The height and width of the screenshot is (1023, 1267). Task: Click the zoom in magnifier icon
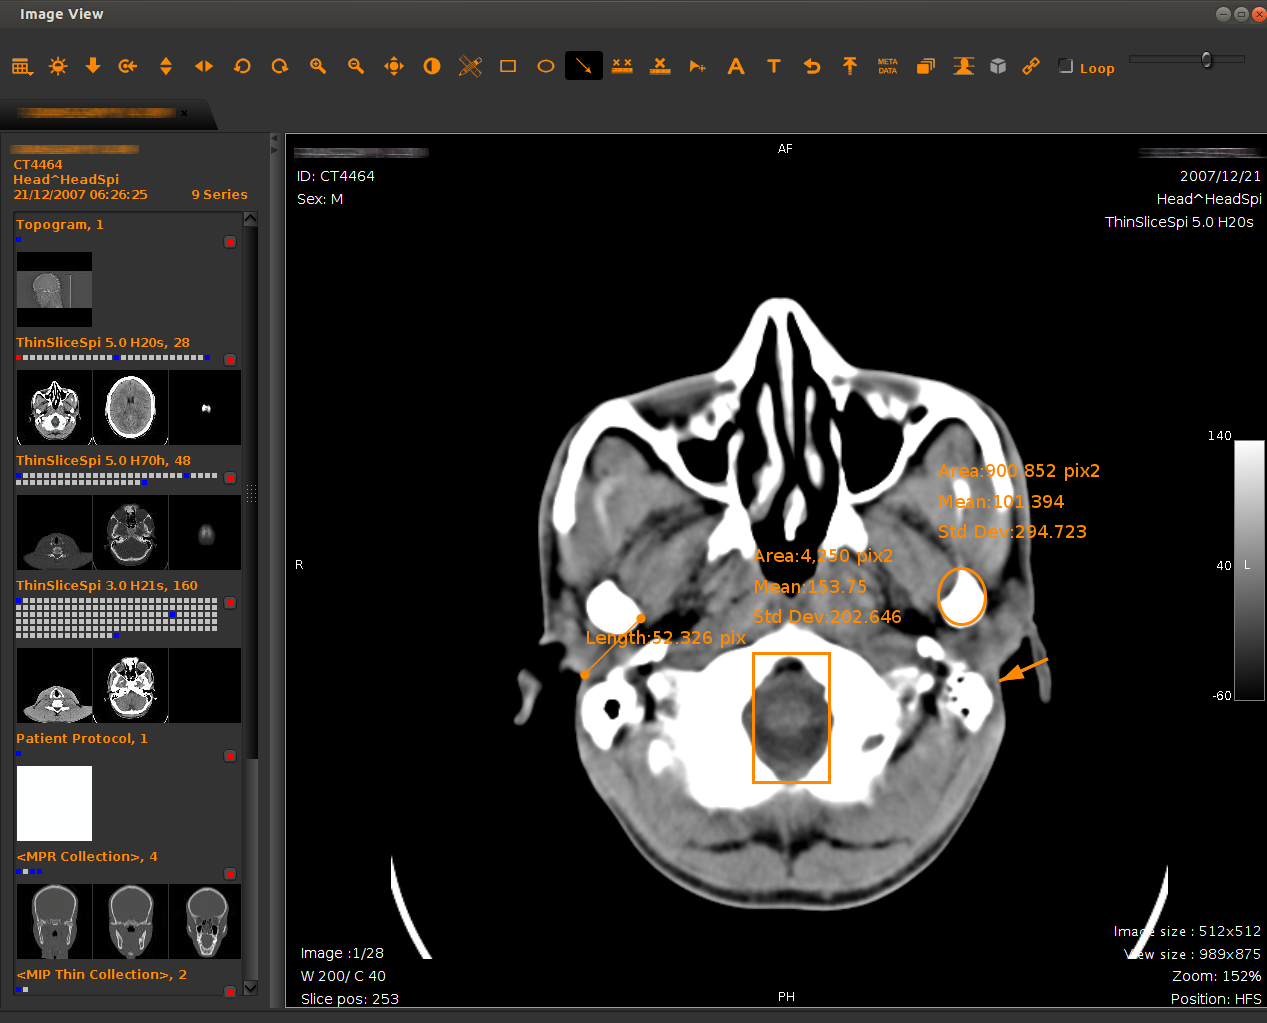(318, 67)
